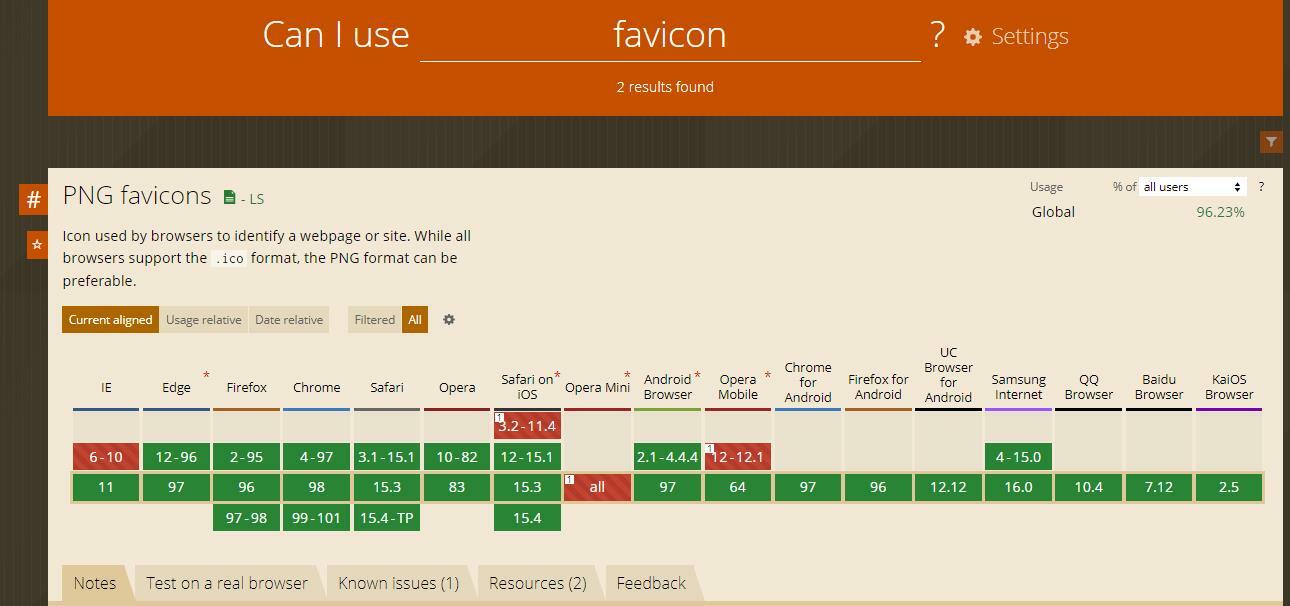The image size is (1290, 606).
Task: Click the Safari 3.1-15.1 cell
Action: coord(387,457)
